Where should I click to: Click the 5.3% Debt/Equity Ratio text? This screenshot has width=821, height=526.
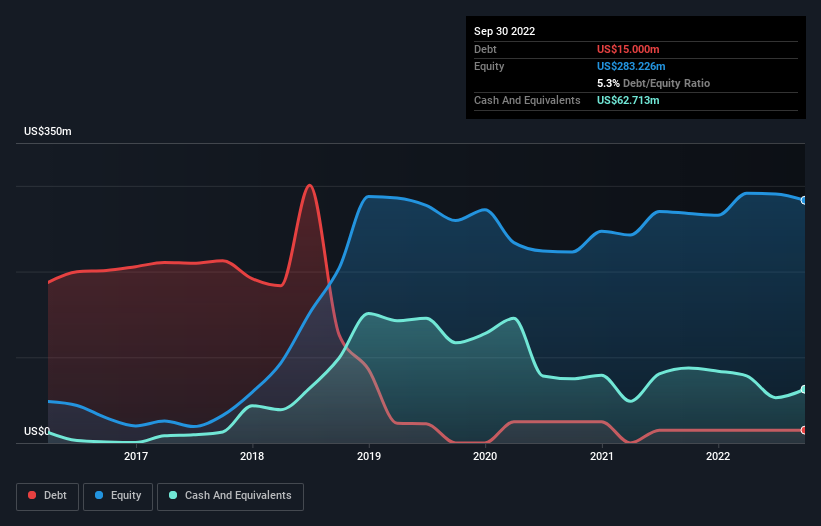pyautogui.click(x=653, y=83)
